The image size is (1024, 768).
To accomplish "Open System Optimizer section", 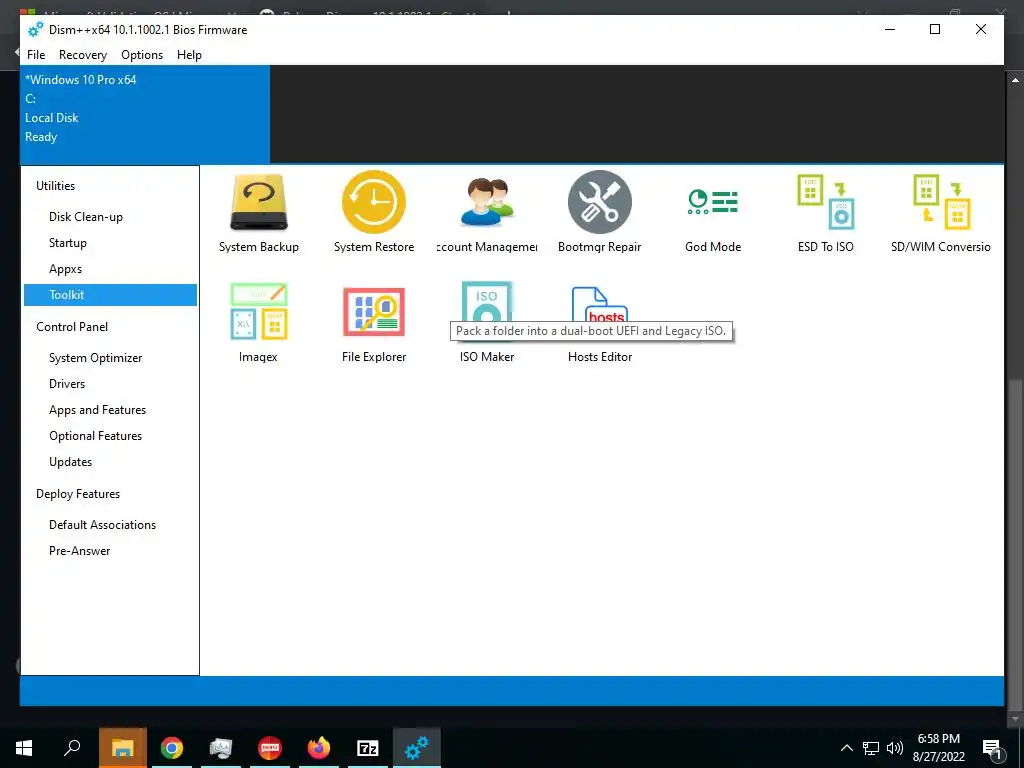I will coord(110,358).
